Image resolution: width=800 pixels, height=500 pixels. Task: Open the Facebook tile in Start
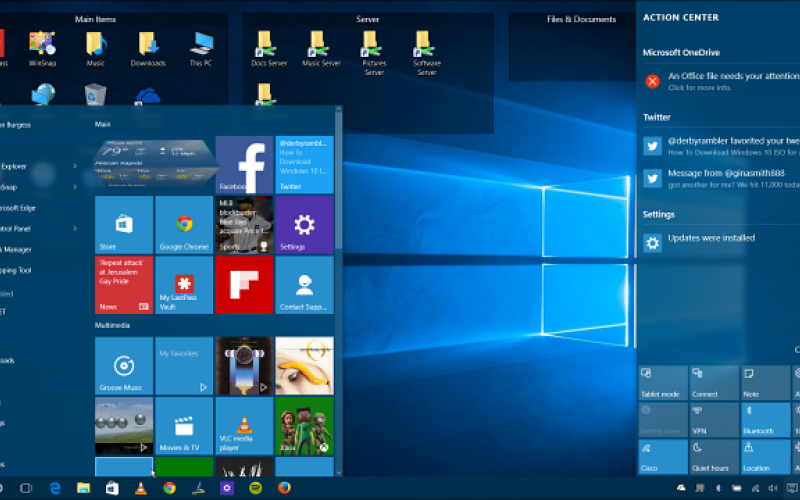tap(244, 164)
